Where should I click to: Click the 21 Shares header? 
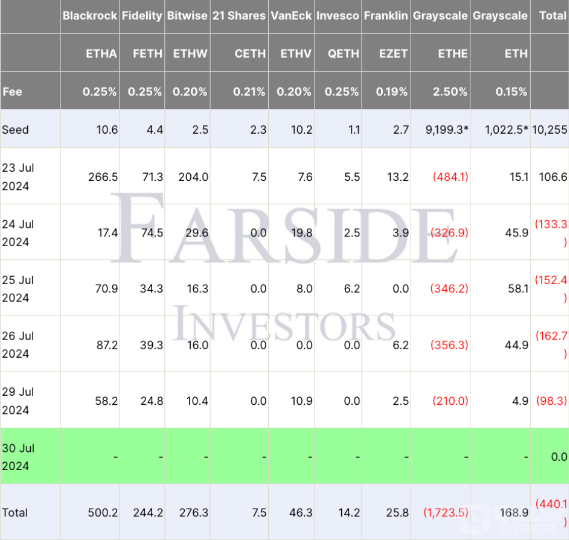click(x=239, y=16)
